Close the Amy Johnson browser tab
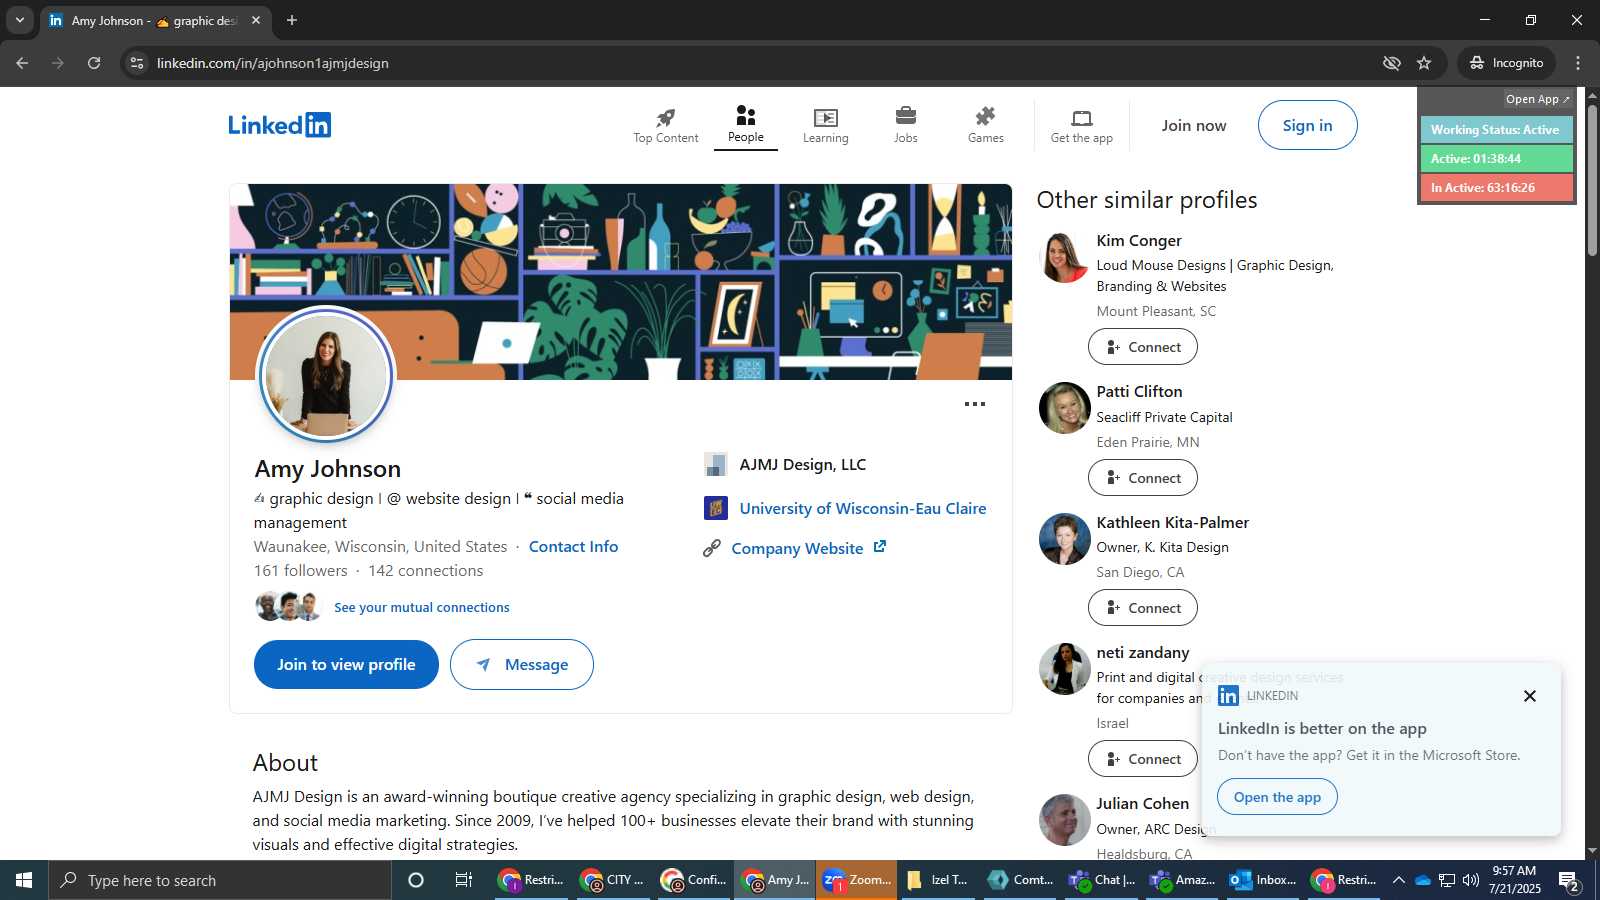This screenshot has width=1600, height=900. click(x=256, y=20)
